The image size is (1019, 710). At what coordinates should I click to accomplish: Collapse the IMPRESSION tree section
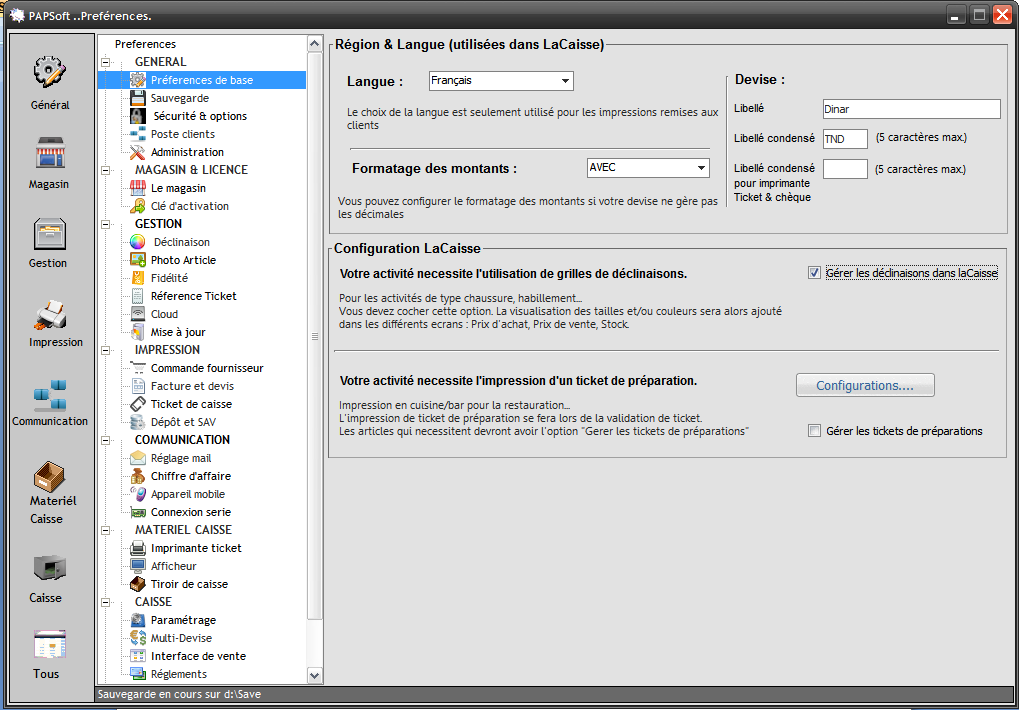click(x=105, y=350)
